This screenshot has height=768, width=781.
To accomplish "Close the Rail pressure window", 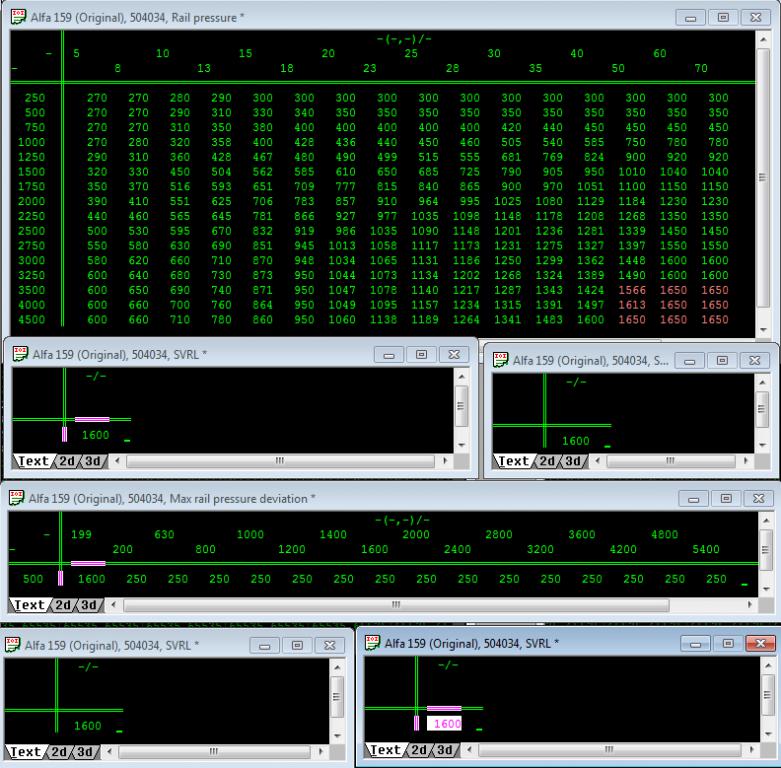I will [756, 17].
